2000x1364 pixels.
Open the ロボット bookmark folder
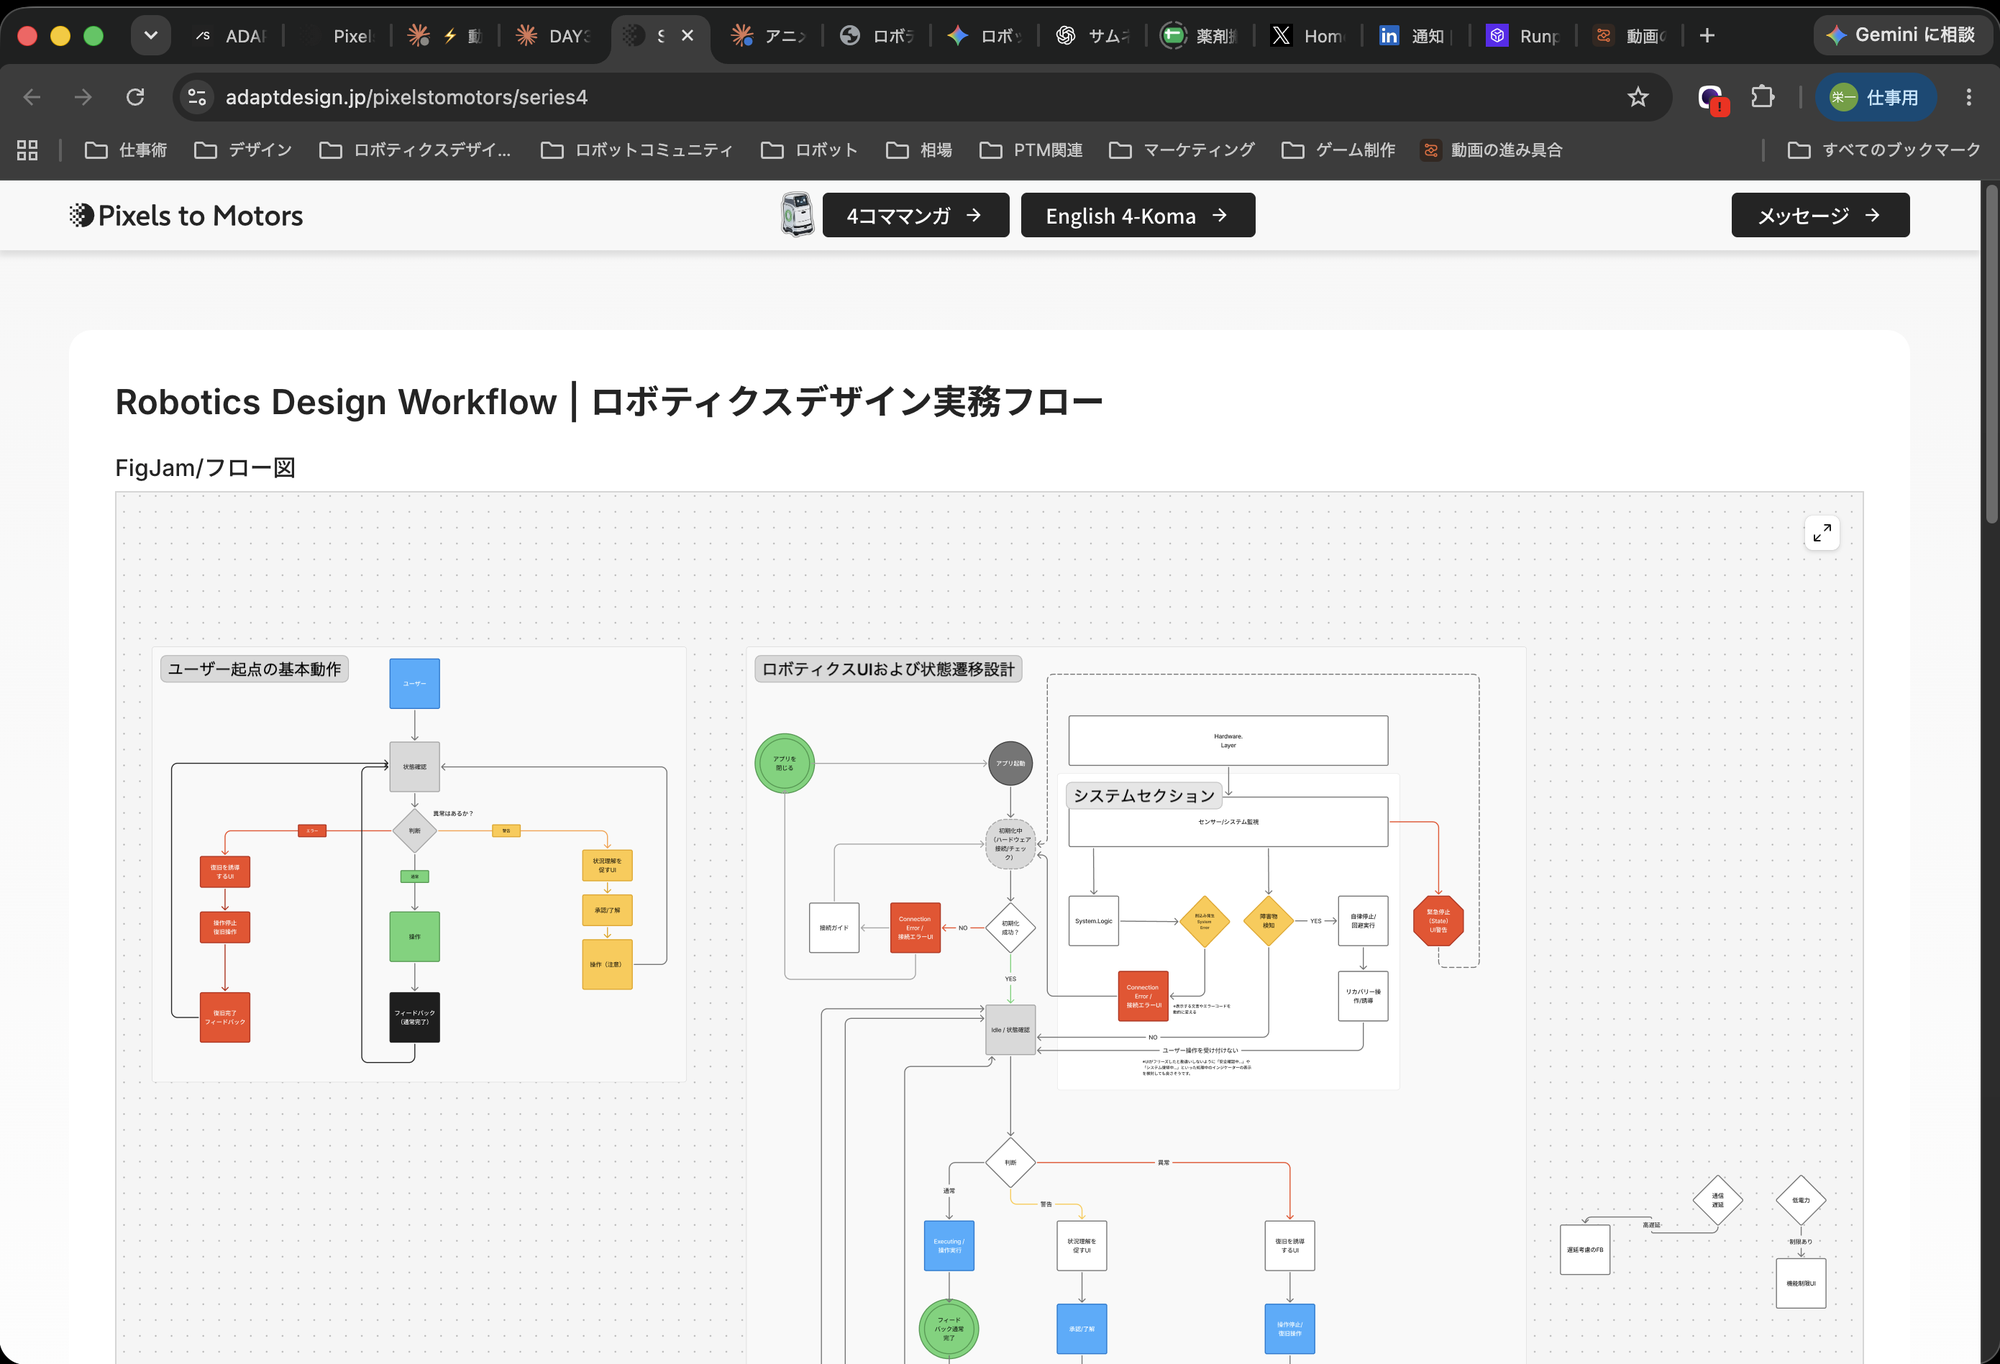pos(810,150)
